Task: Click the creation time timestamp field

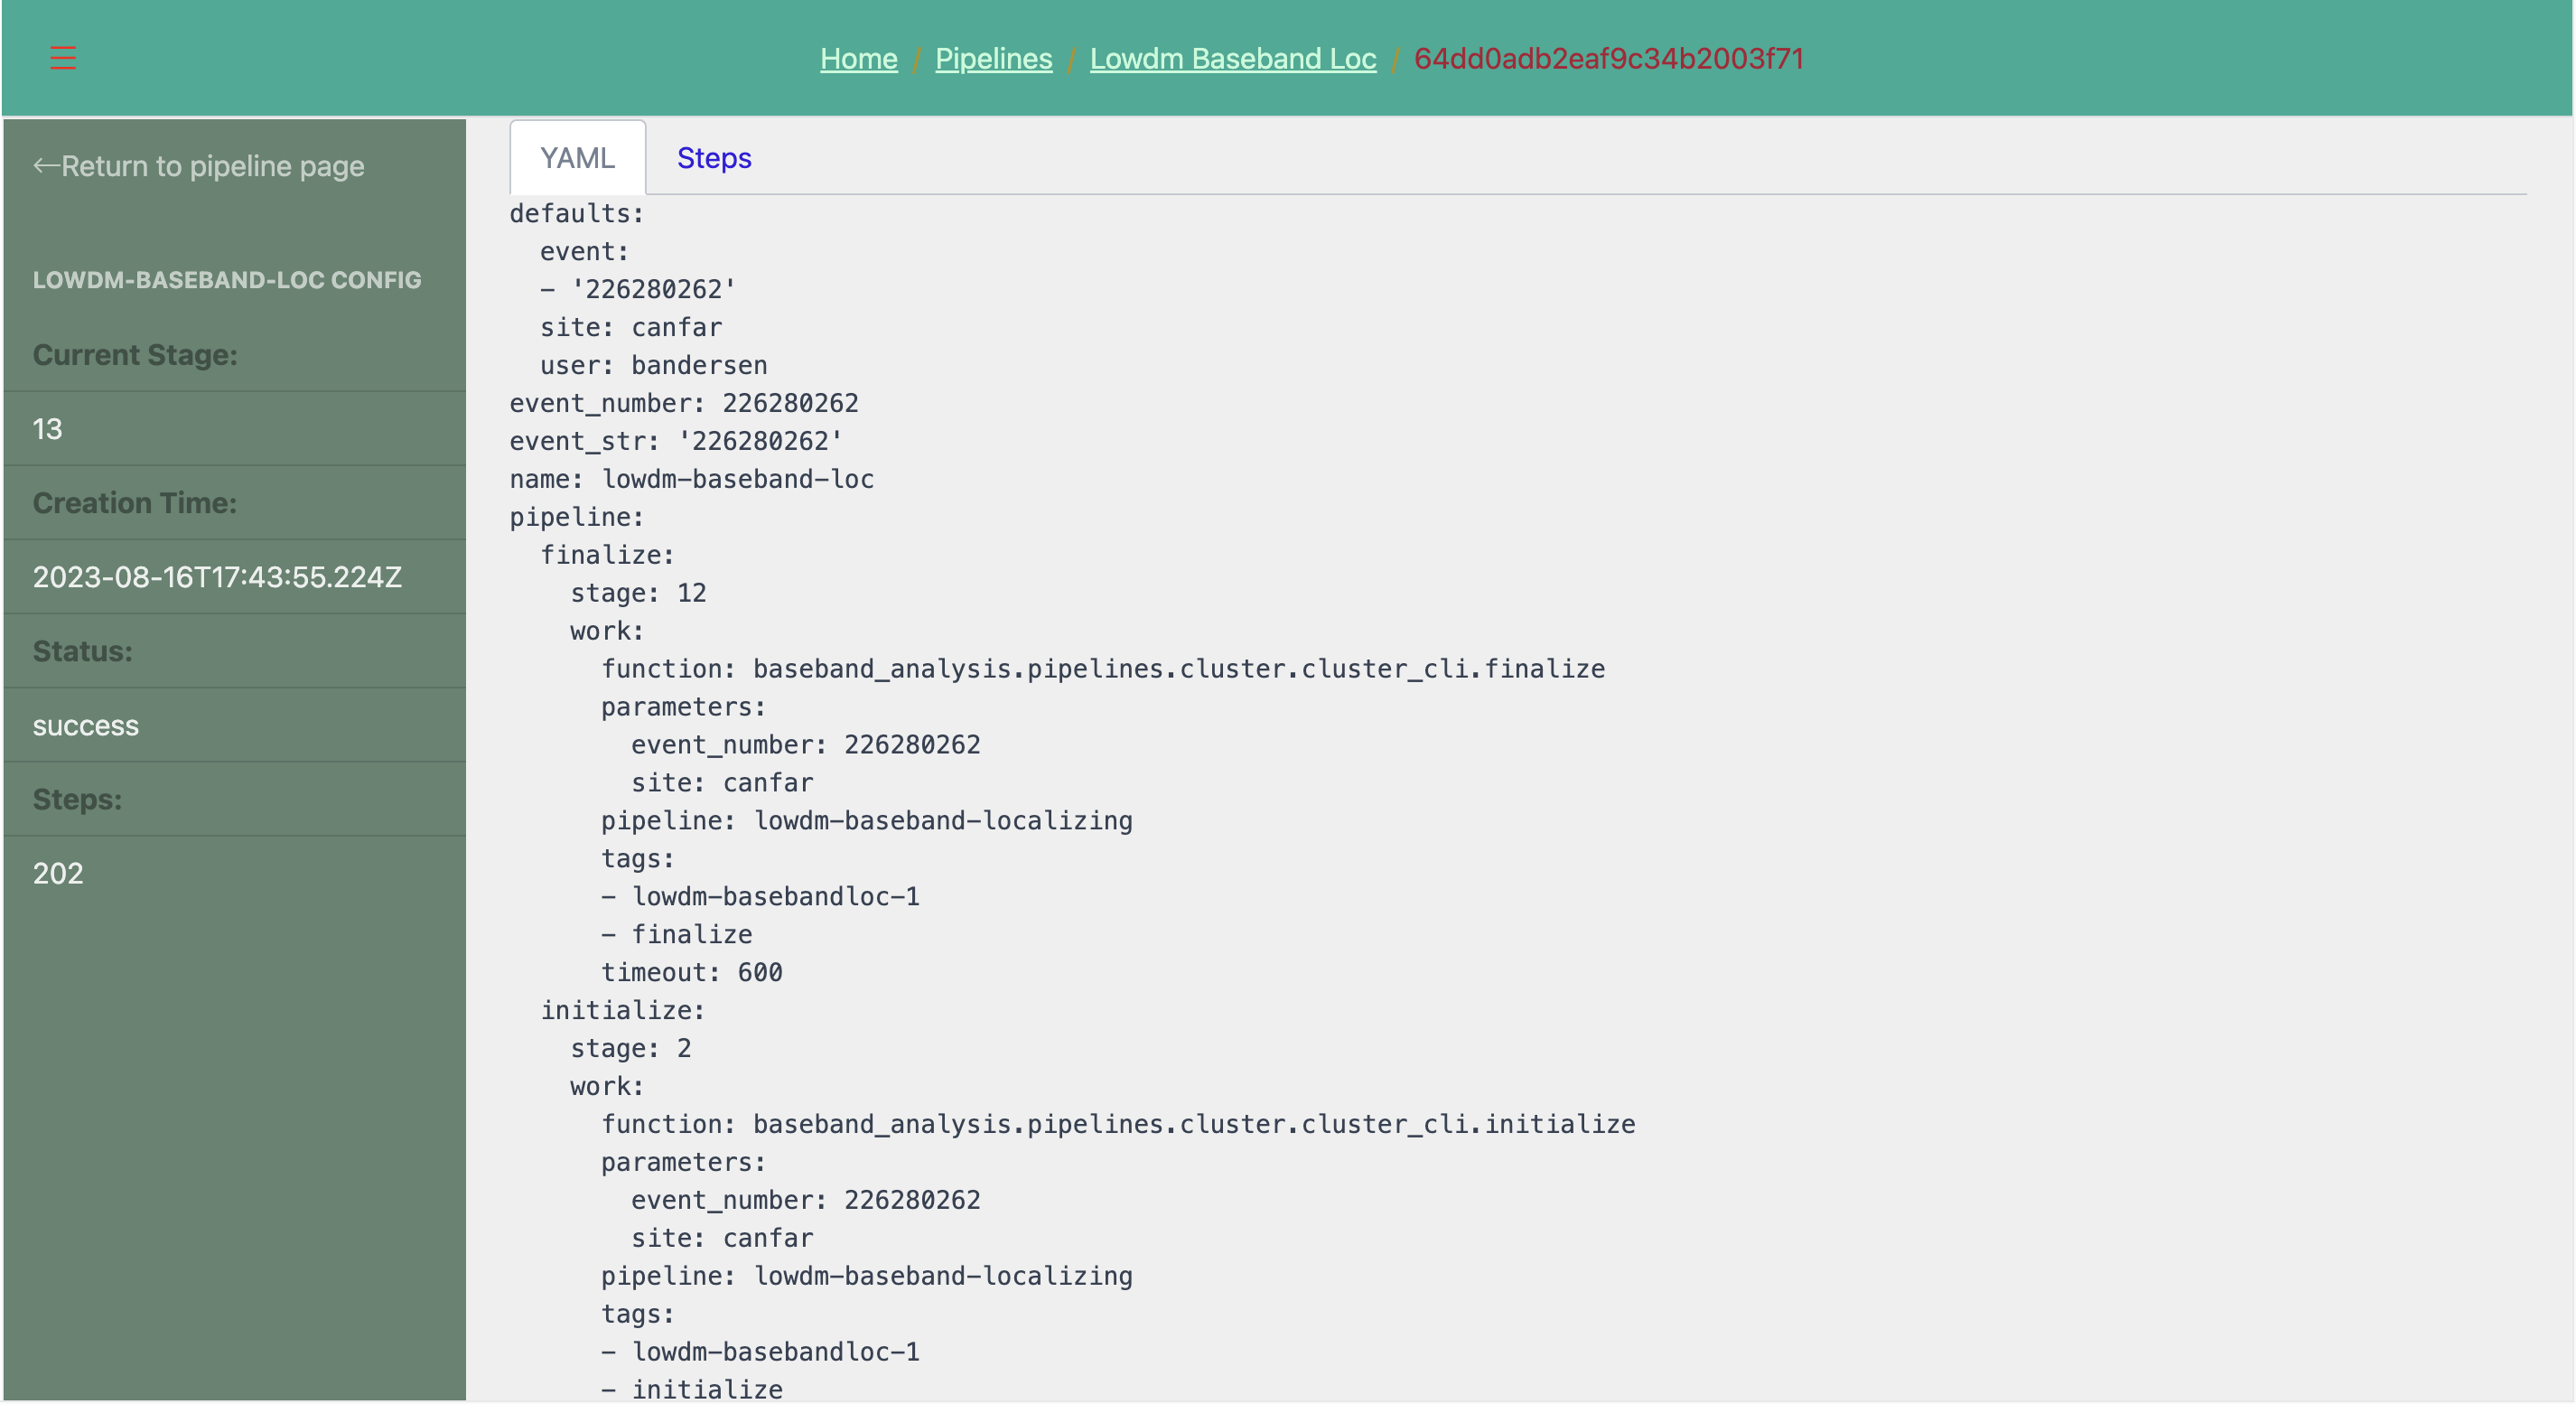Action: click(x=218, y=576)
